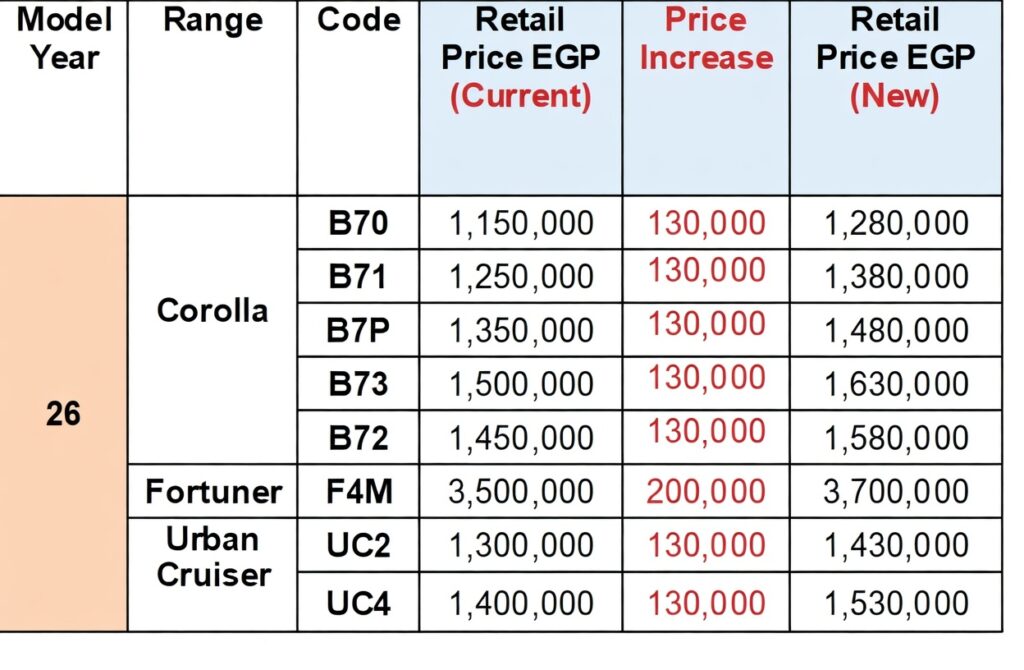Click the Fortuner range cell

[213, 491]
